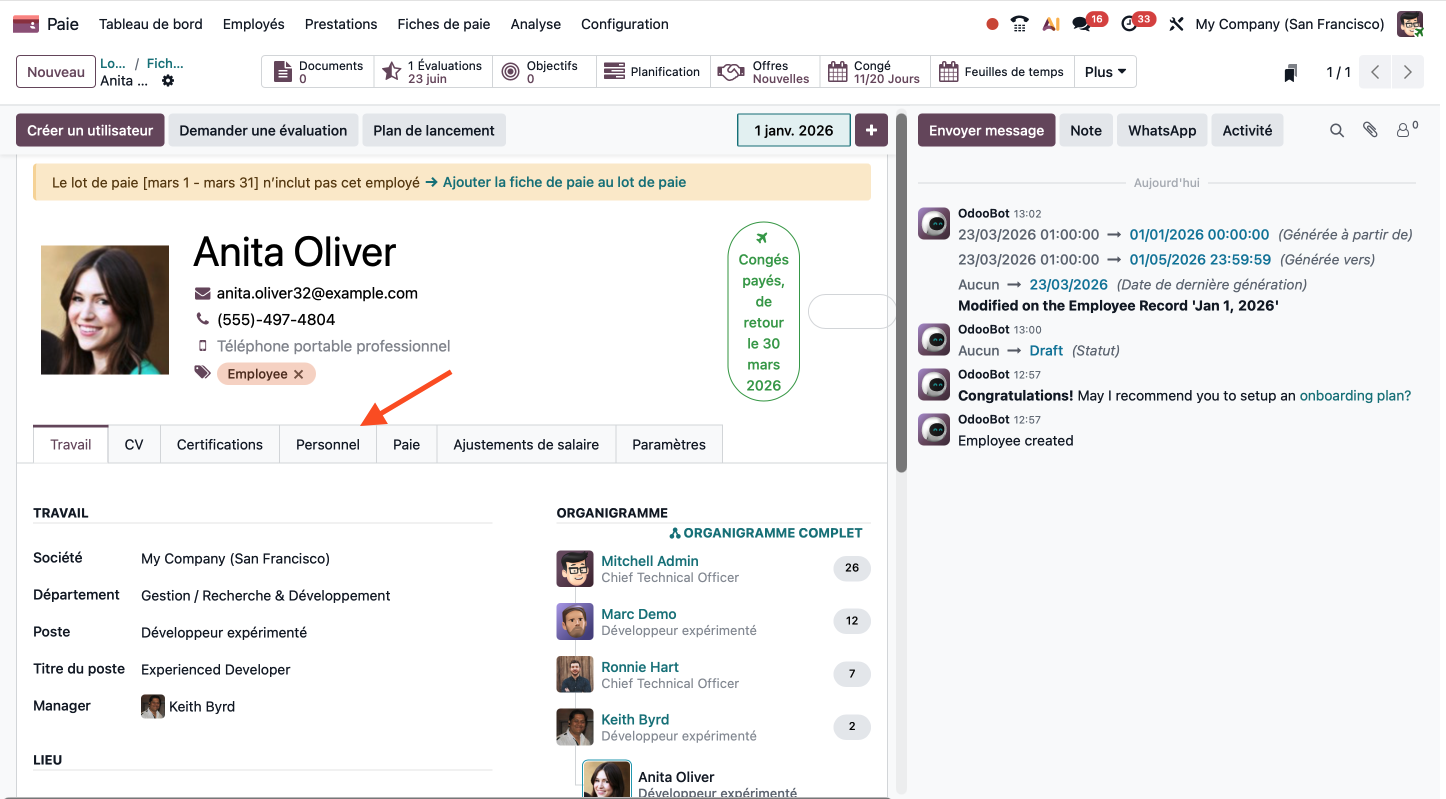
Task: Open the activities clock icon
Action: (1131, 24)
